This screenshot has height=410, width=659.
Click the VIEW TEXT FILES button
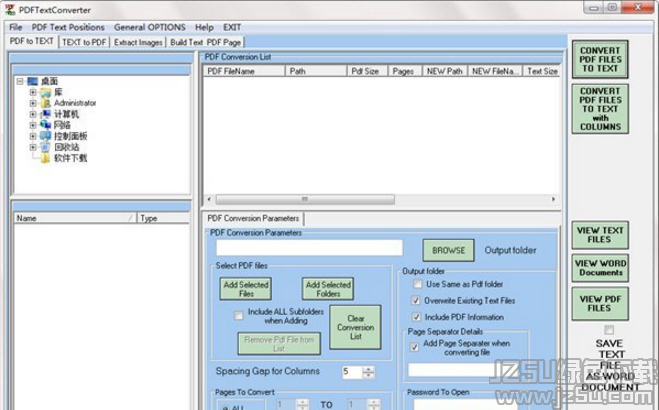pos(600,235)
